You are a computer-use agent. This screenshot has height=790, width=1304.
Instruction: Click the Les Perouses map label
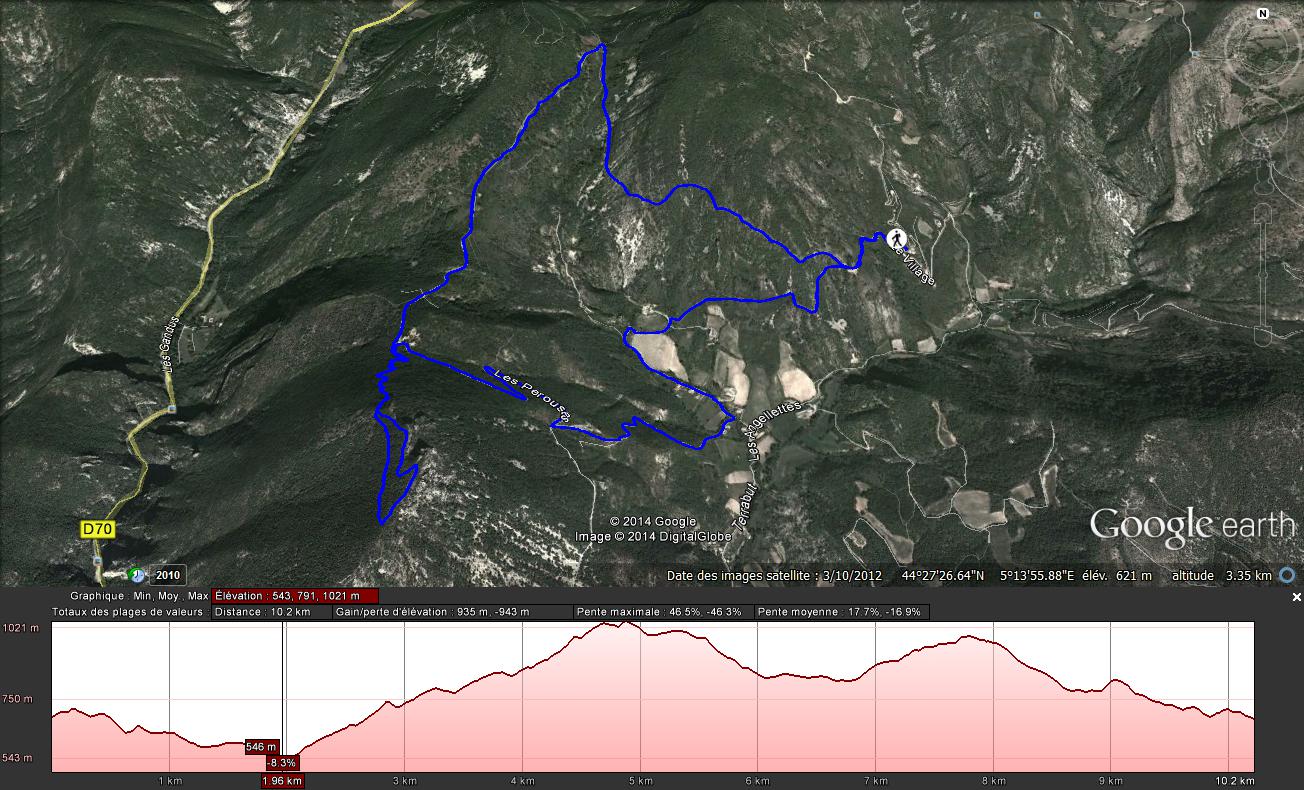click(533, 394)
